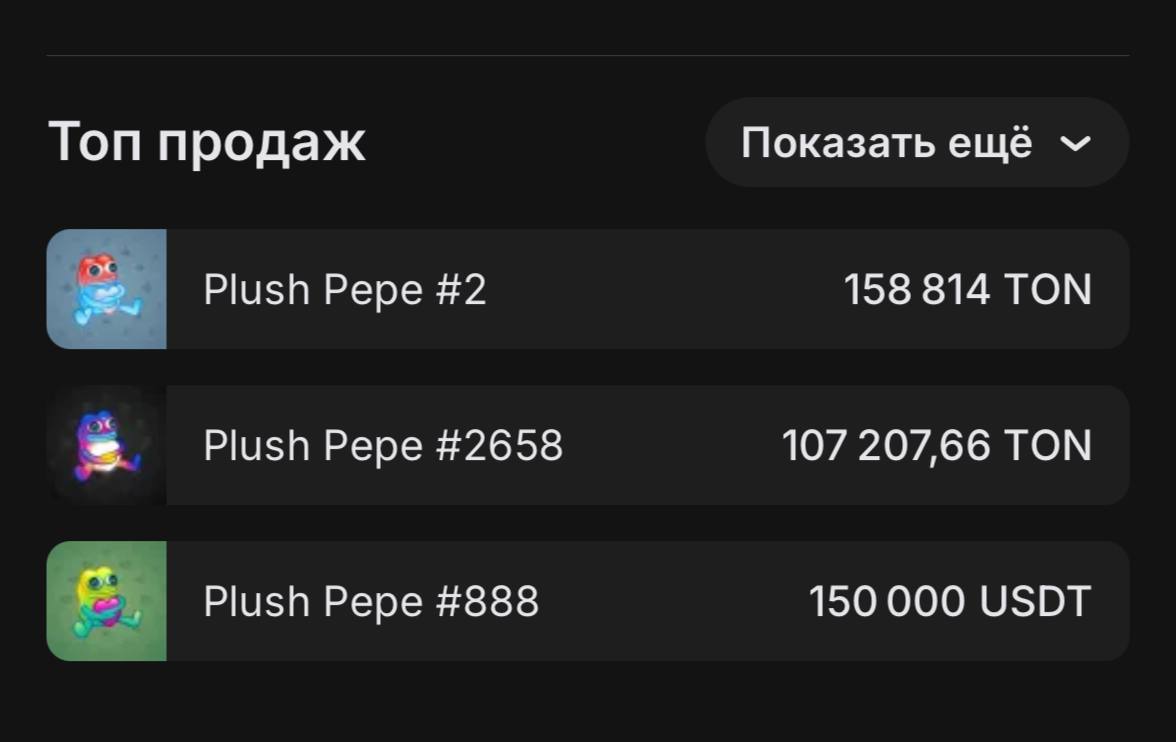Click the 158 814 sale amount
The height and width of the screenshot is (742, 1176).
pos(917,290)
